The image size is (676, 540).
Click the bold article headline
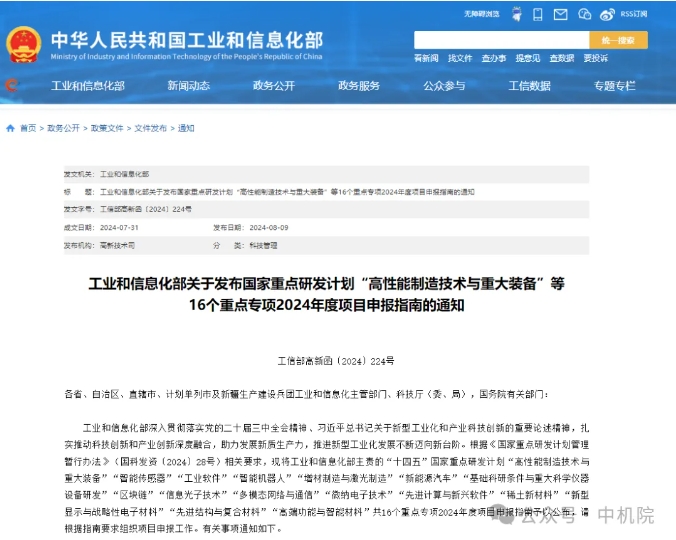(x=326, y=294)
